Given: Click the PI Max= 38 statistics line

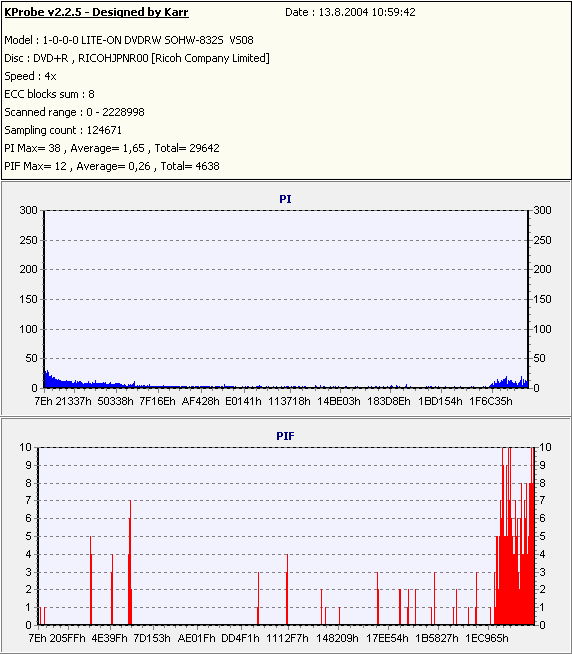Looking at the screenshot, I should (112, 148).
